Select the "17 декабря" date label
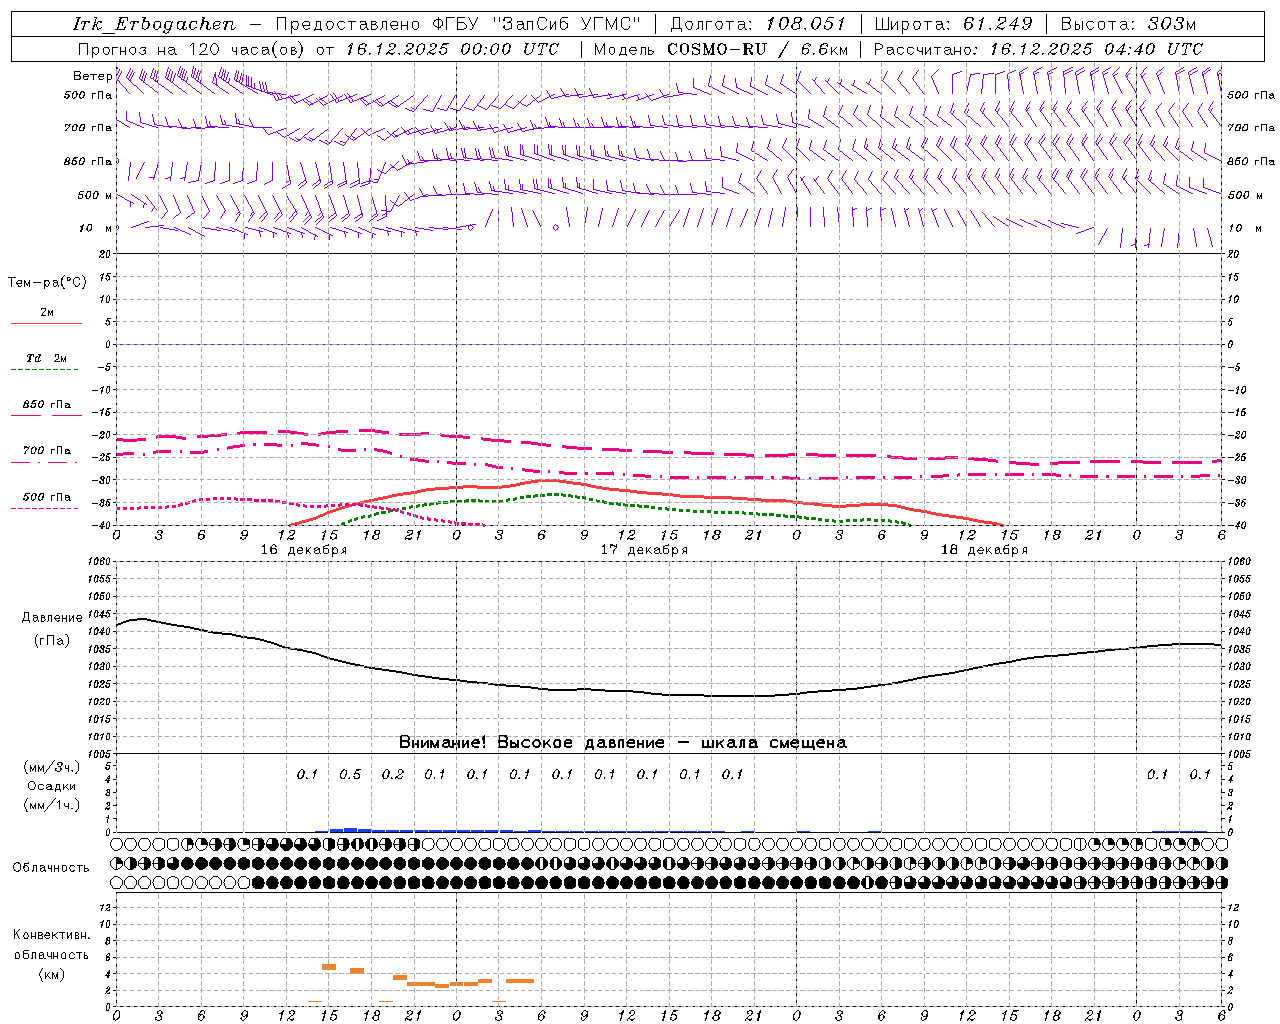The image size is (1280, 1024). (644, 550)
